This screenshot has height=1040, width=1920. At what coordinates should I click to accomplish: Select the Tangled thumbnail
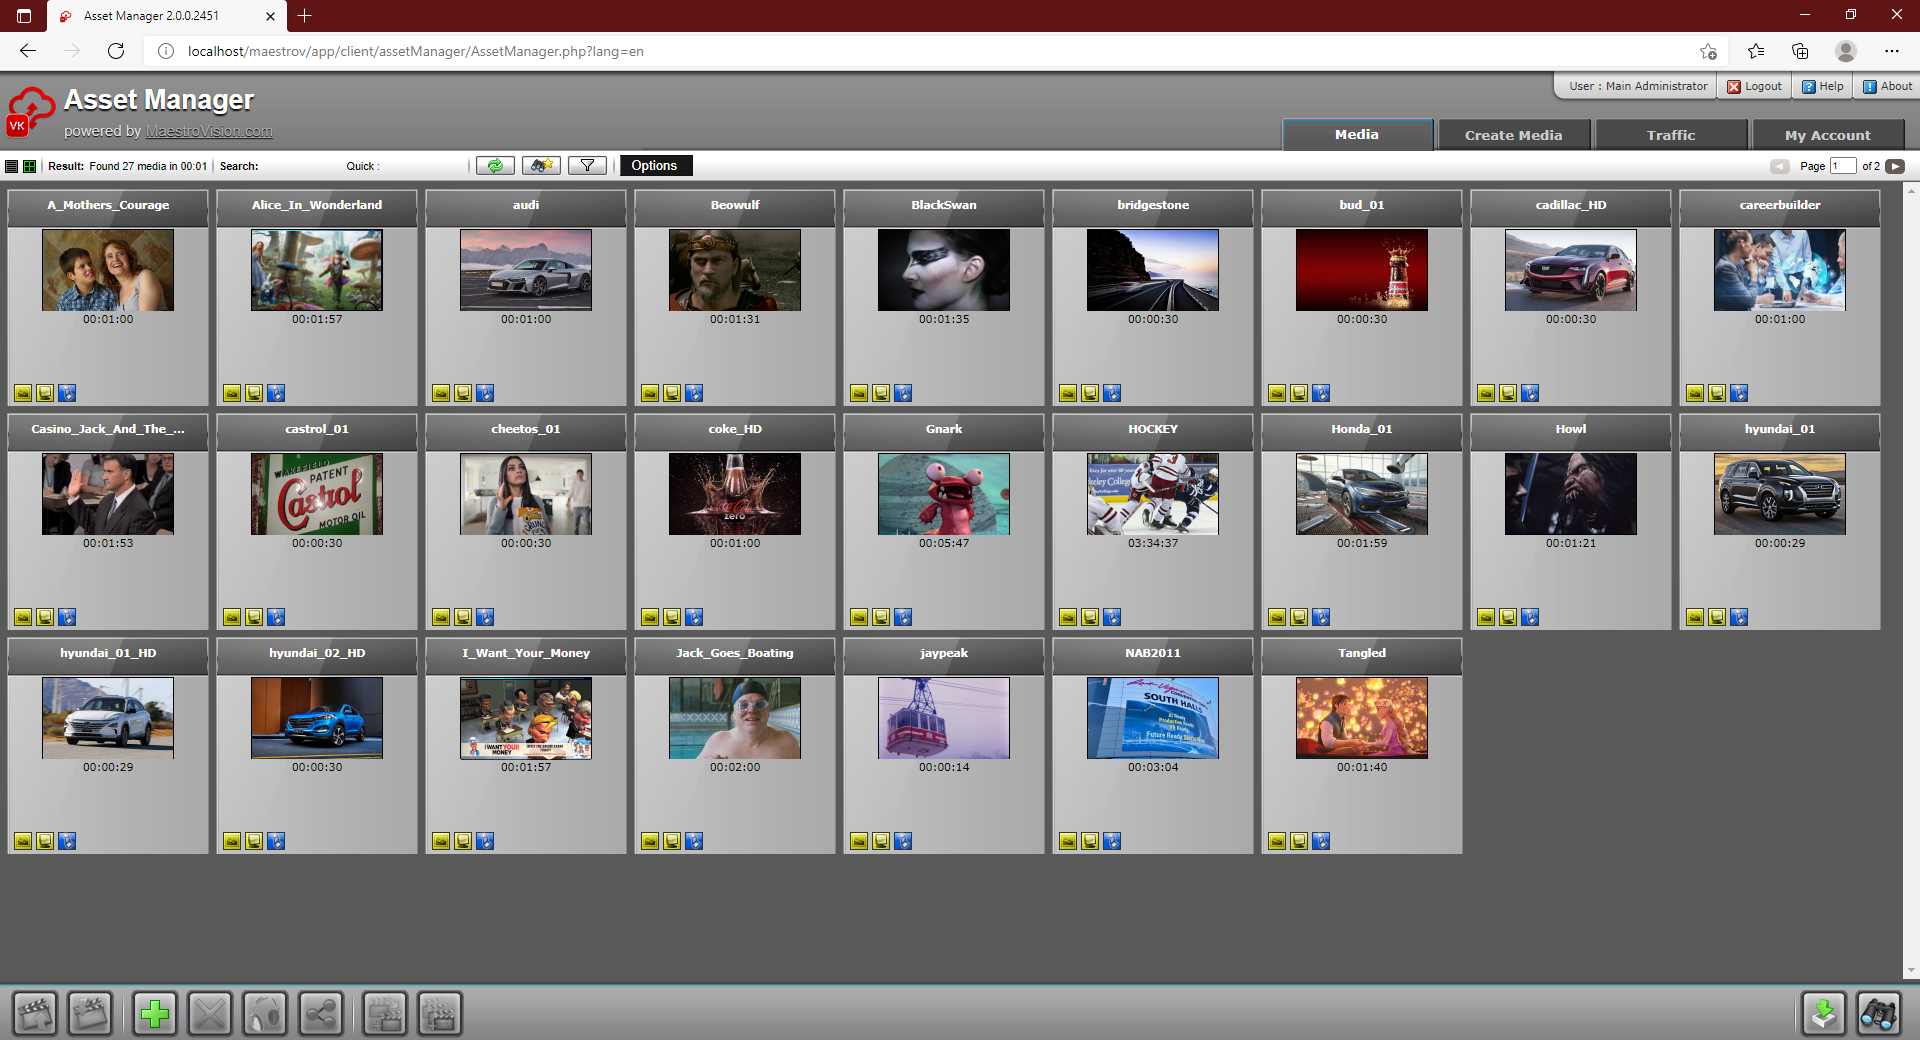pos(1362,718)
